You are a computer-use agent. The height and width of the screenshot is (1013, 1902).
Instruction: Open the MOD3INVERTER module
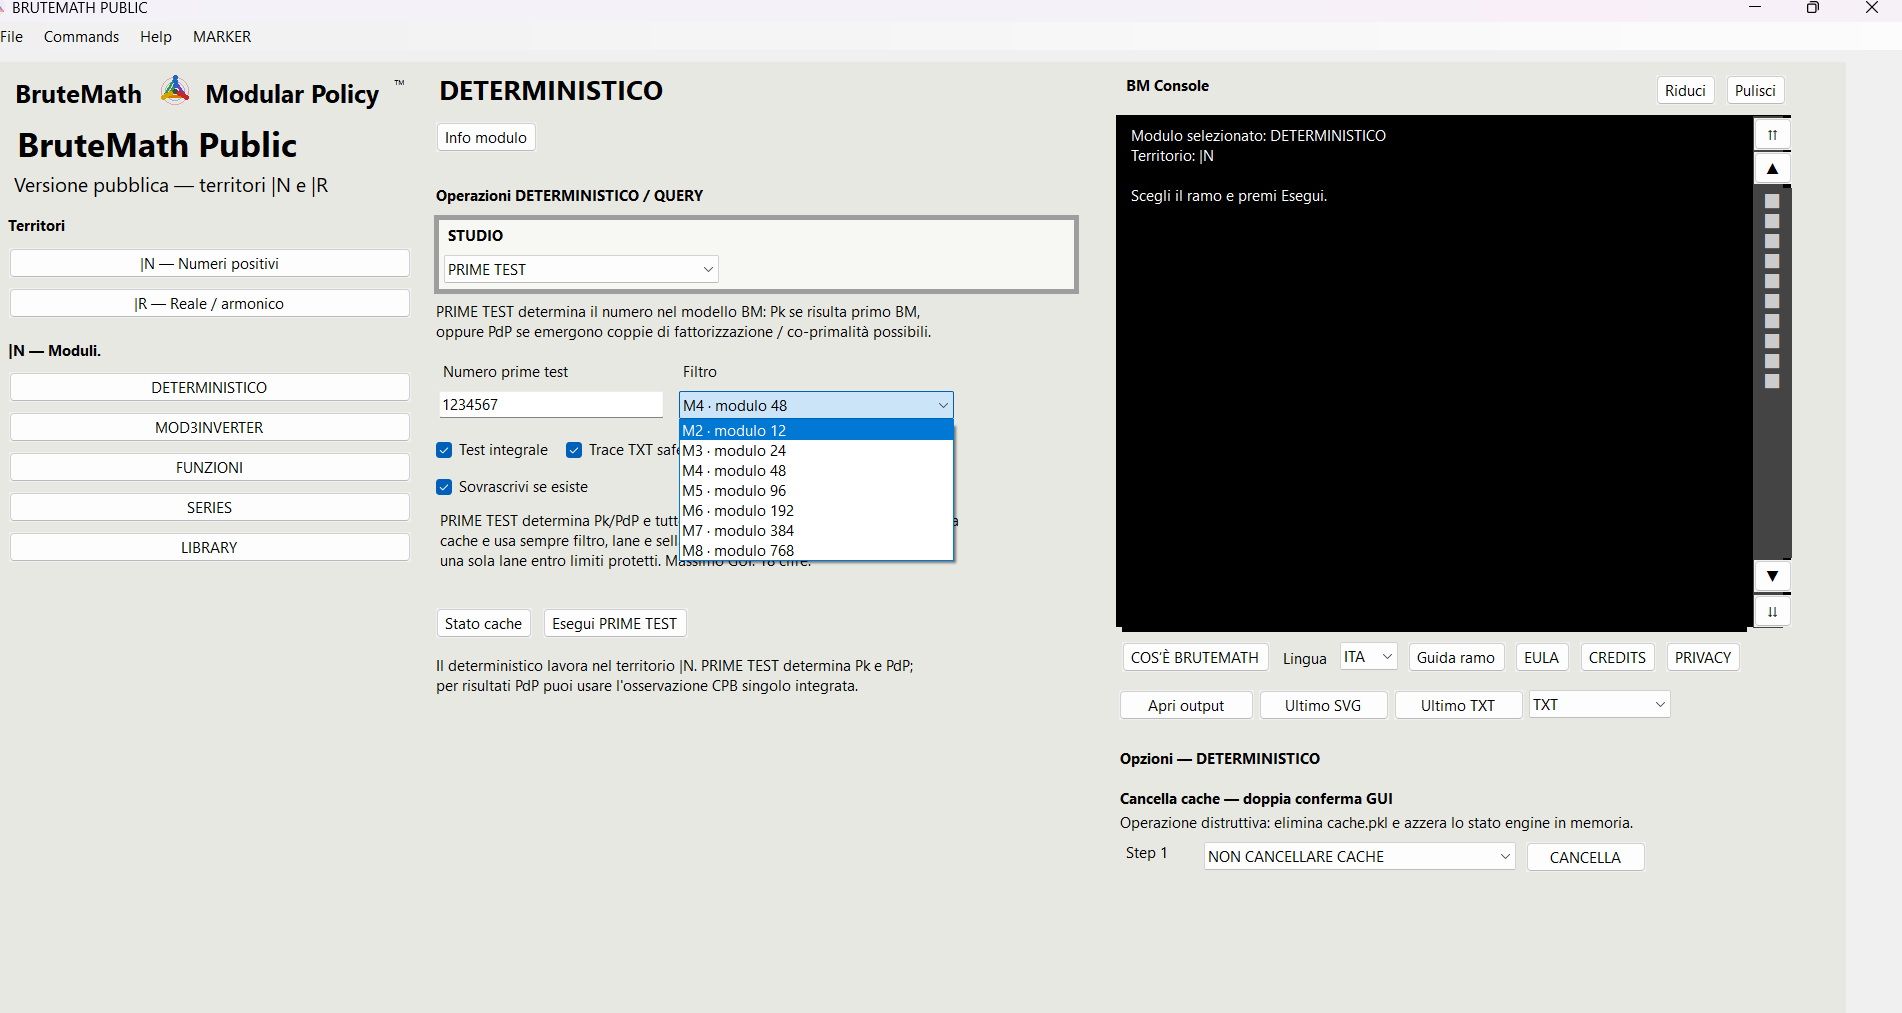point(209,427)
